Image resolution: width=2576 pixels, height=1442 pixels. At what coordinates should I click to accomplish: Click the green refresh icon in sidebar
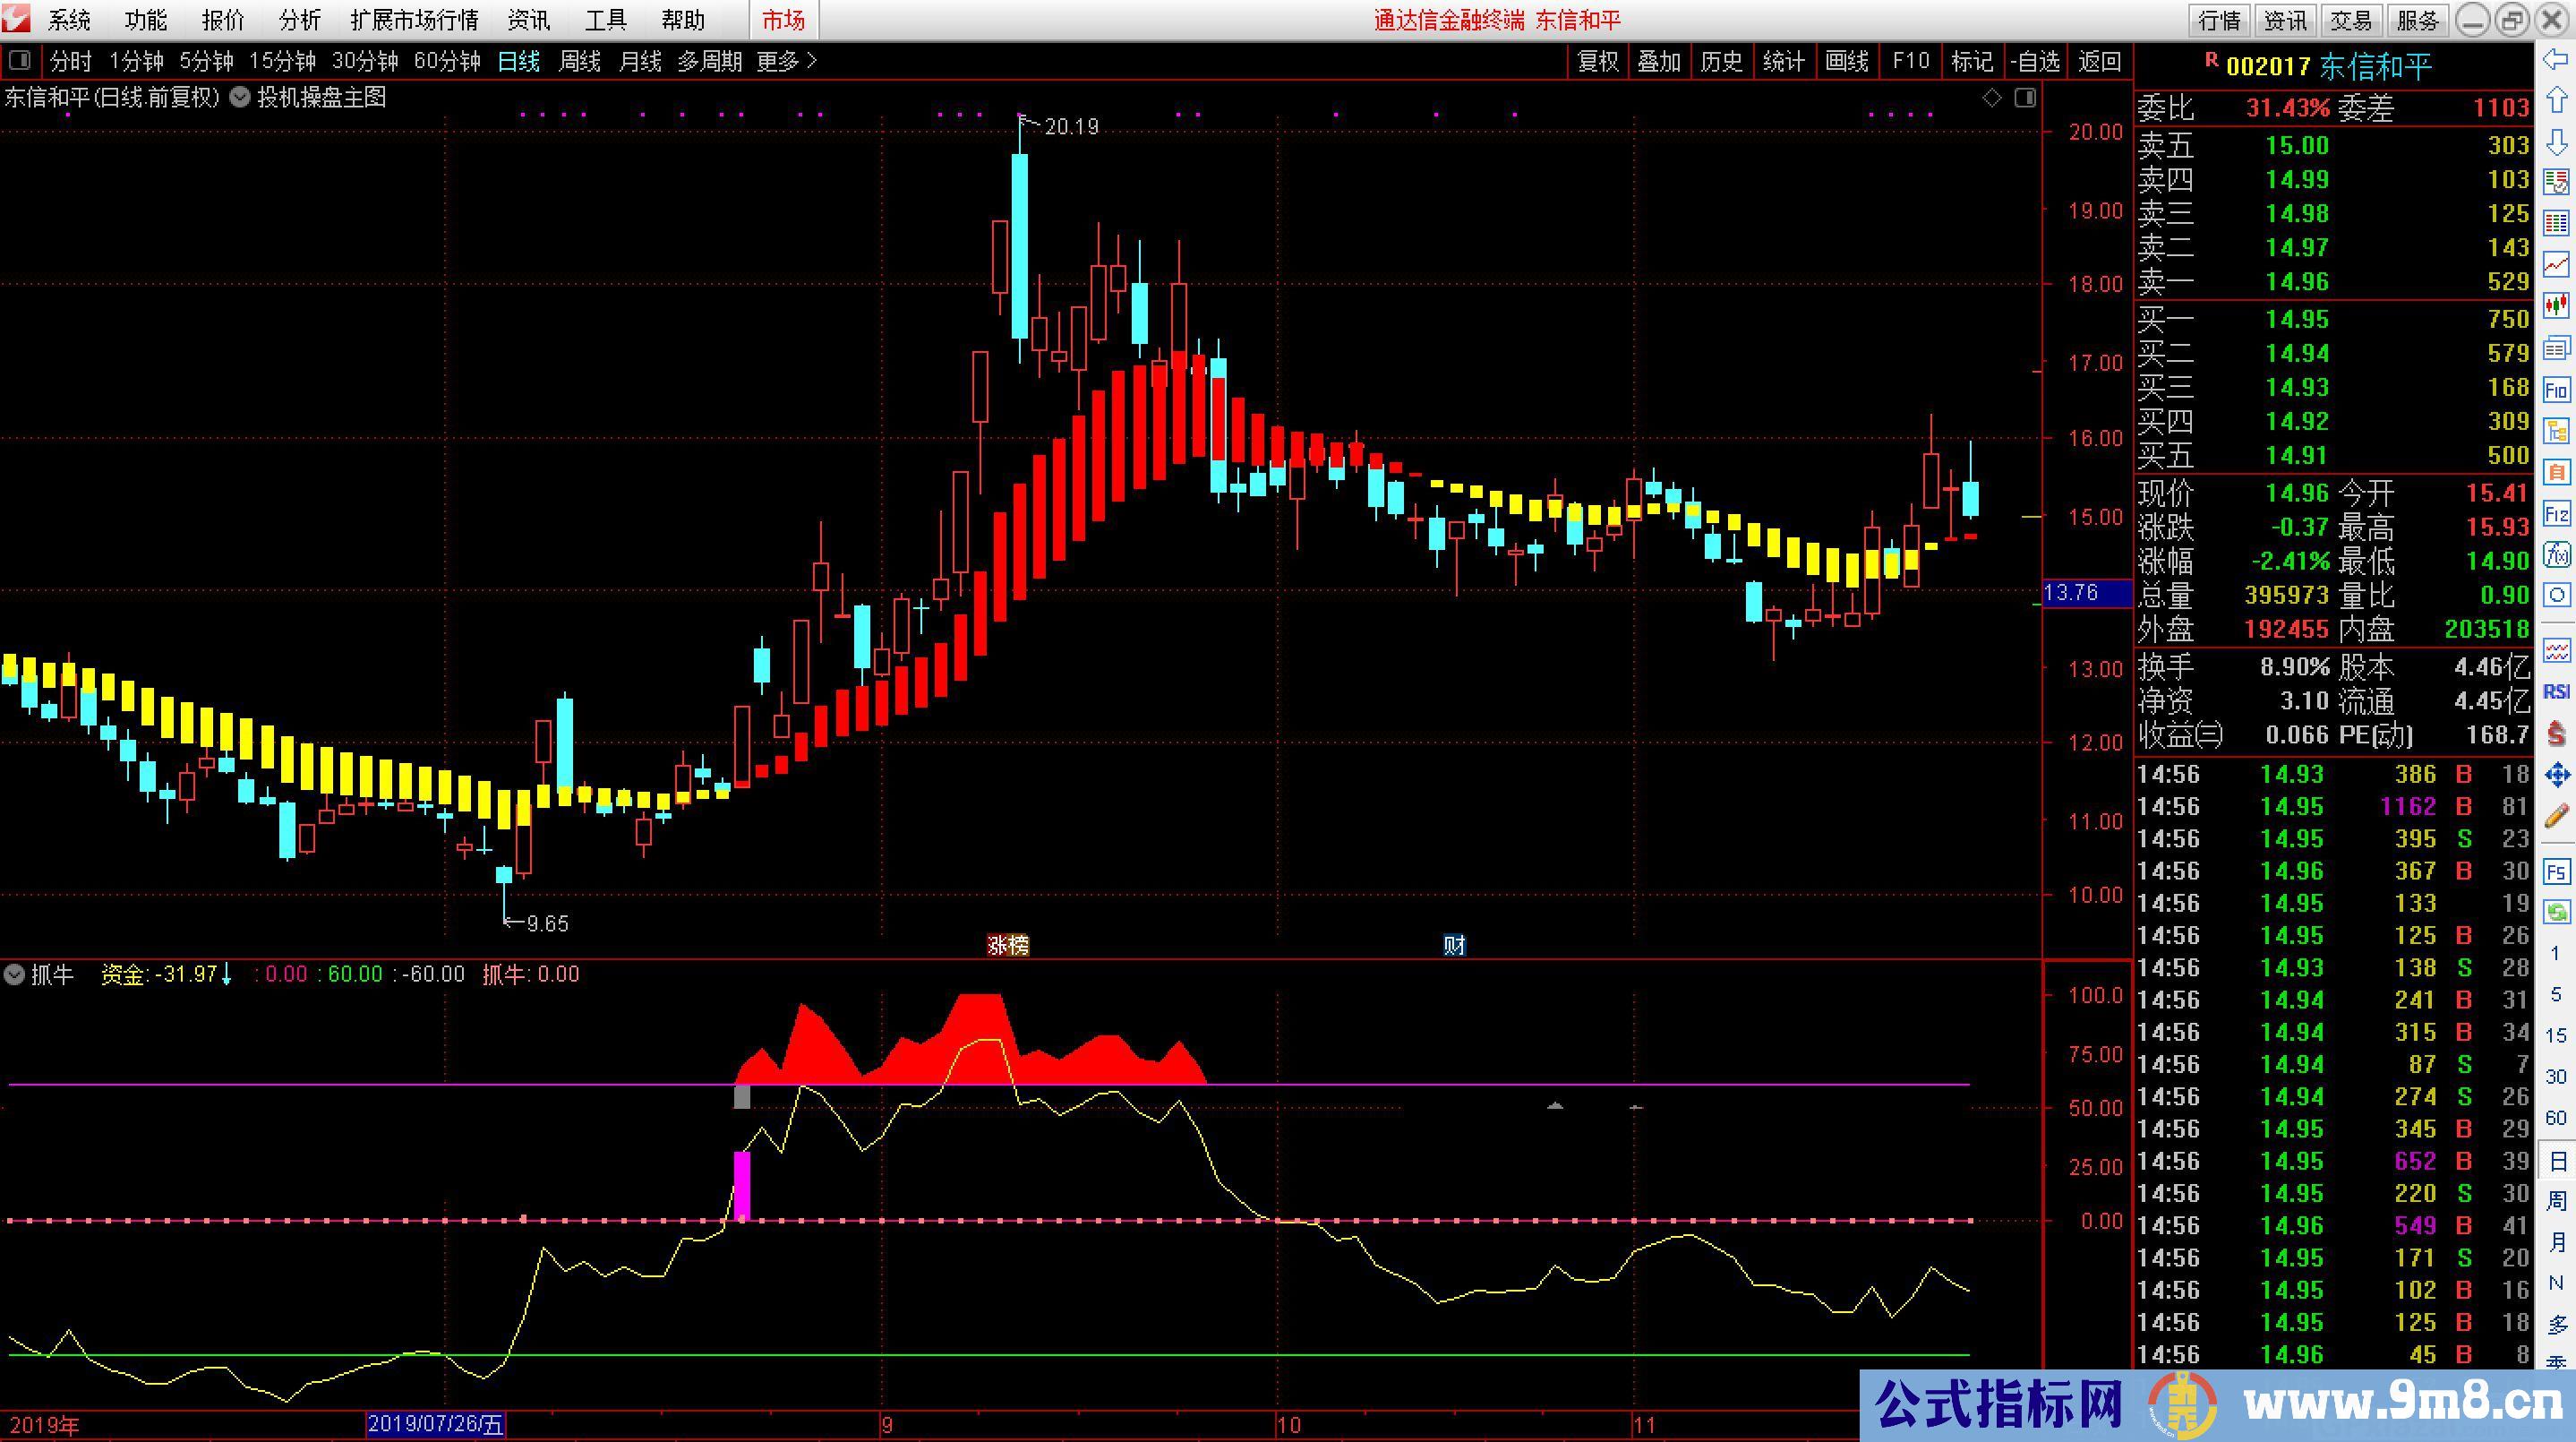[2557, 912]
